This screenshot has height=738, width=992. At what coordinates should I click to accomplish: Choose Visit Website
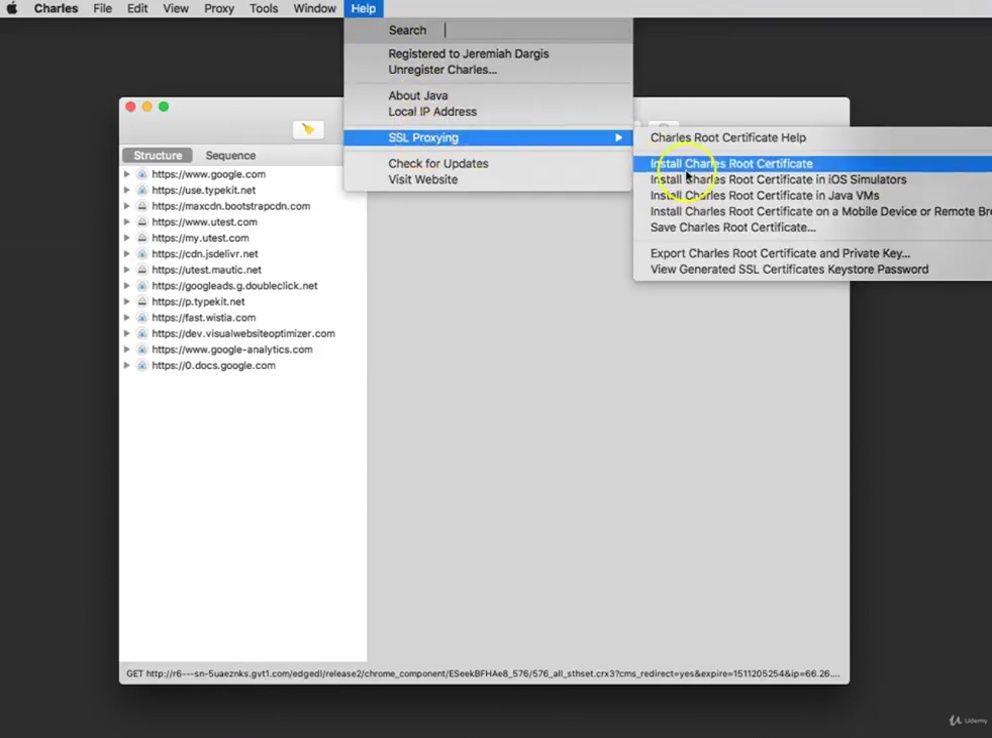423,180
